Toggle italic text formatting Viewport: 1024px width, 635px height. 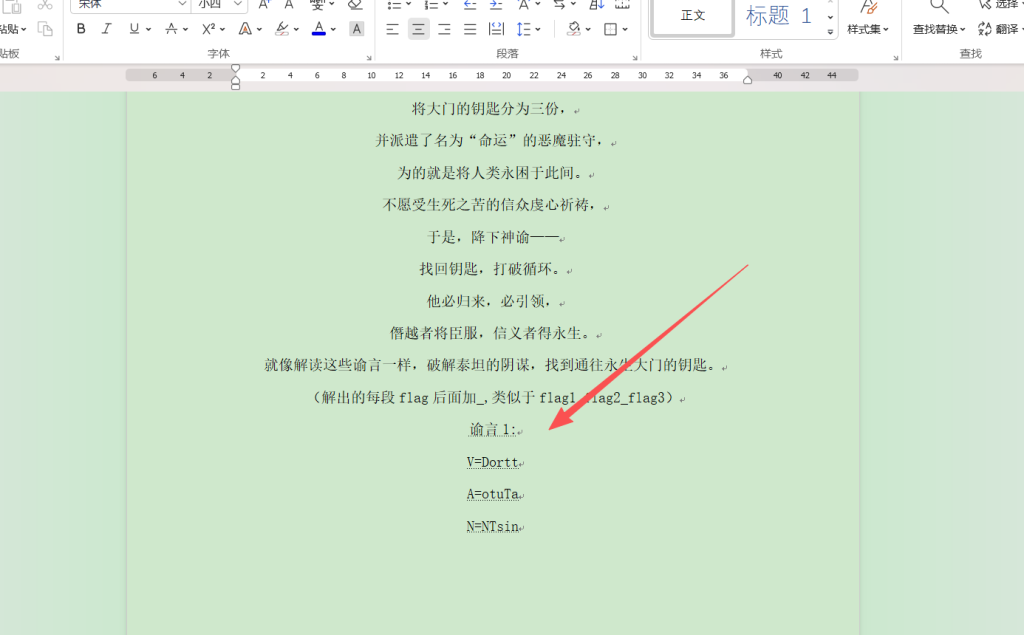[107, 29]
